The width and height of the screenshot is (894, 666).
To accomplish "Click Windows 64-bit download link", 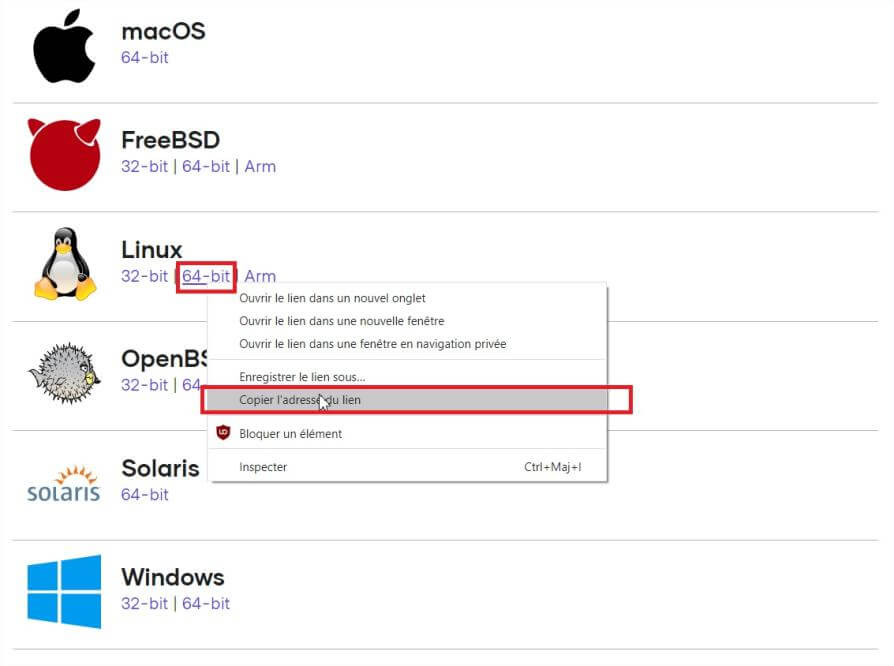I will (x=206, y=603).
